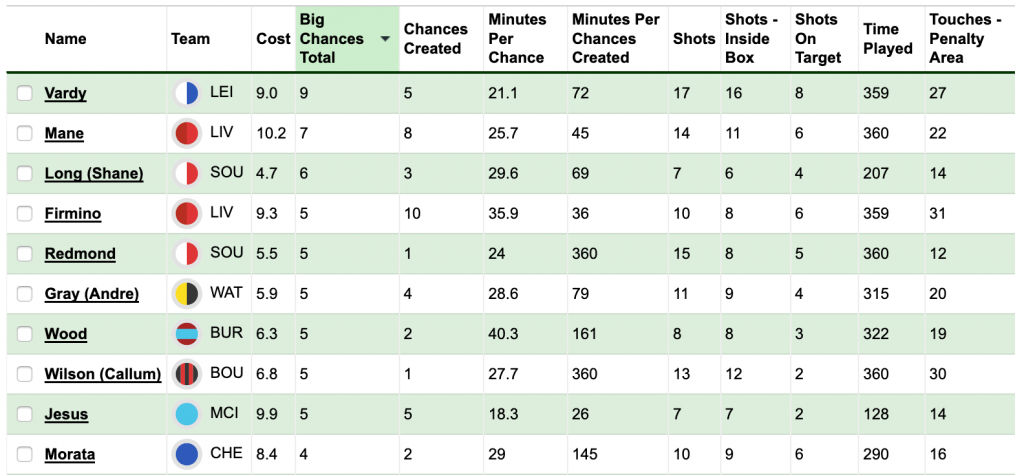Open Gray (Andre) player link
The width and height of the screenshot is (1024, 475).
[91, 294]
